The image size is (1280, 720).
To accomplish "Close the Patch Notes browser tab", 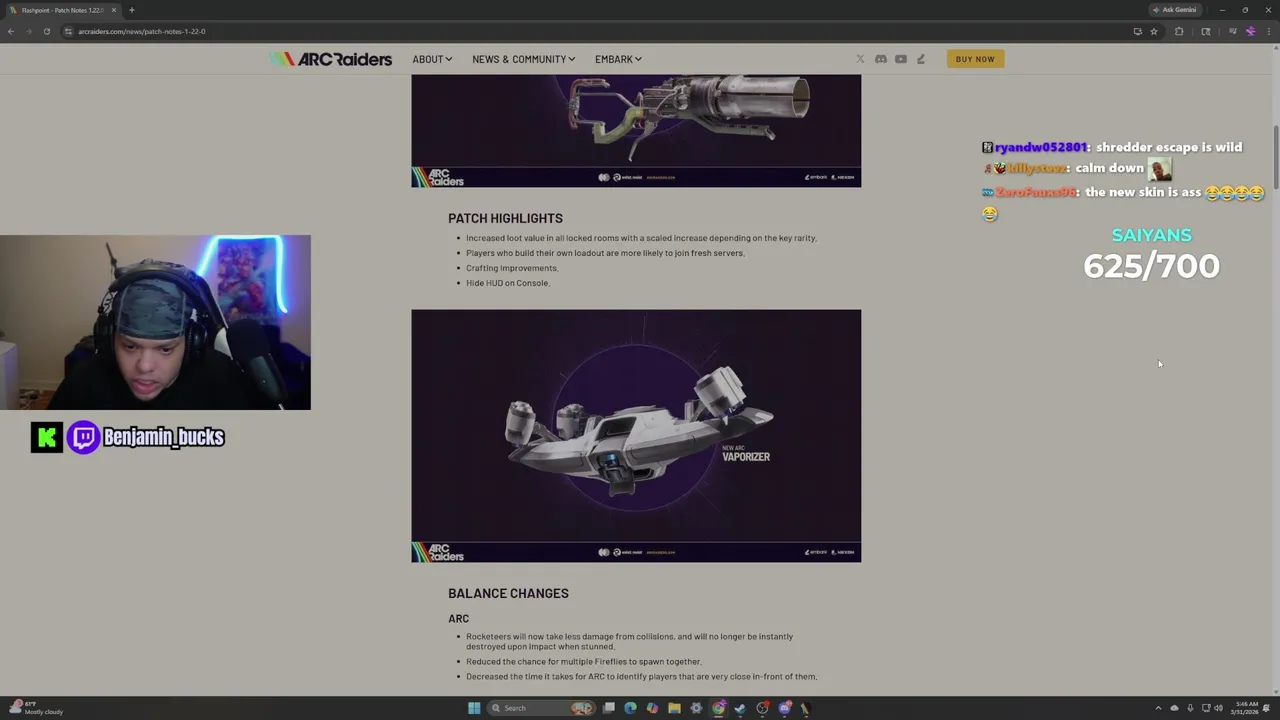I will [x=113, y=10].
